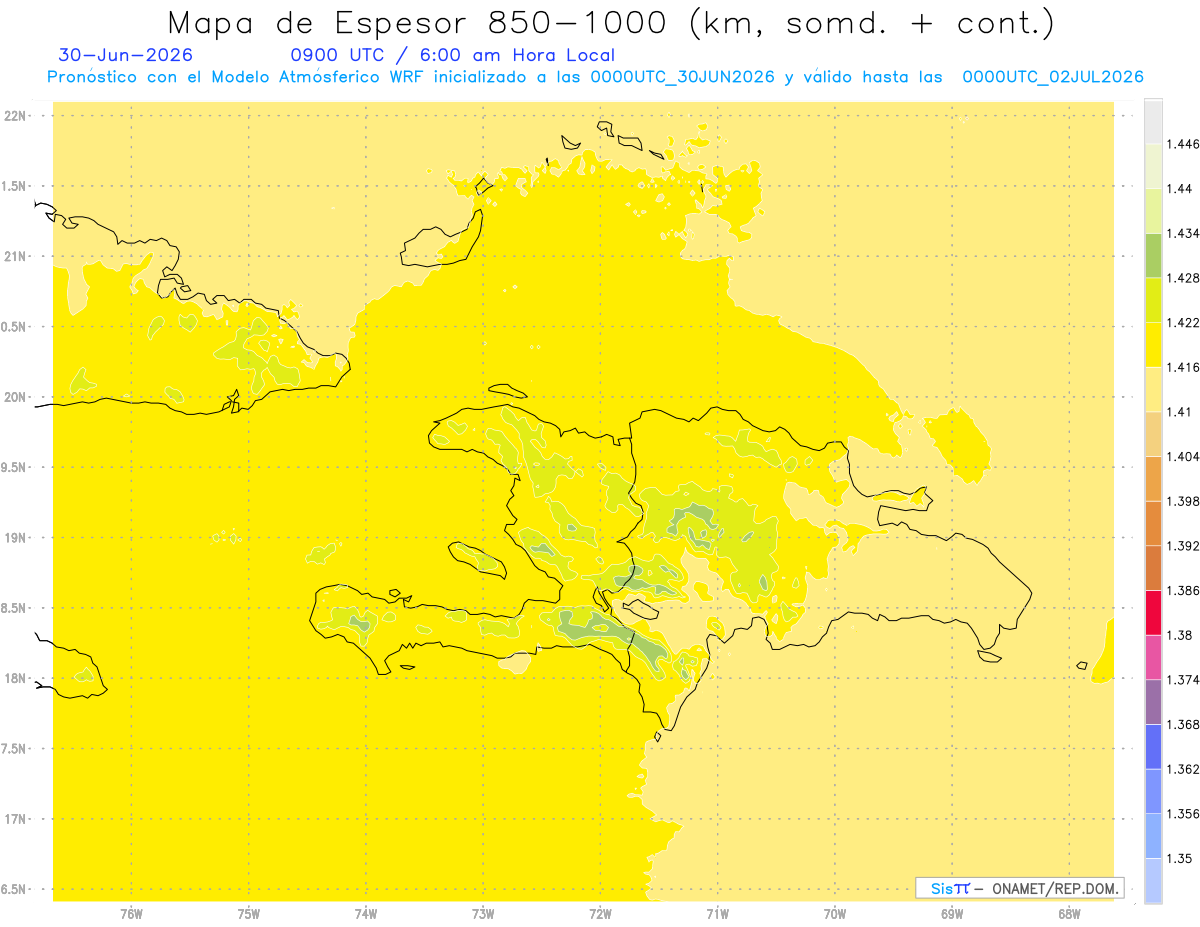
Task: Click the longitude label '71W'
Action: pos(717,913)
